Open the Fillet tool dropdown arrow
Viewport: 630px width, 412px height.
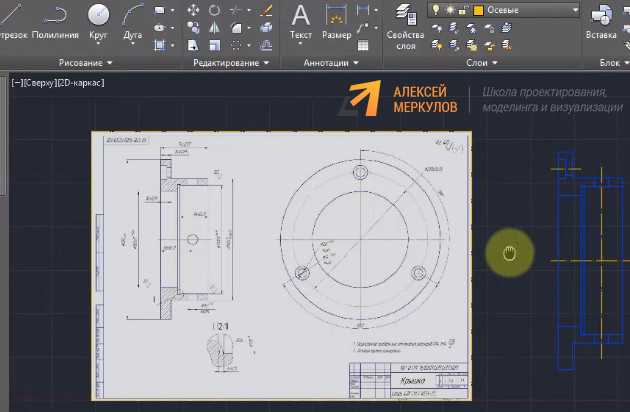249,28
